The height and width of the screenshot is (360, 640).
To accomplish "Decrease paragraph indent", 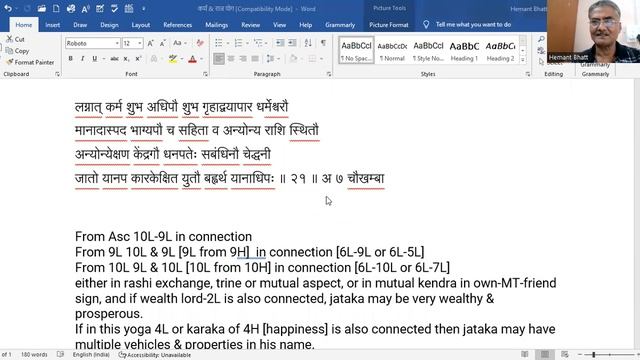I will click(x=280, y=43).
